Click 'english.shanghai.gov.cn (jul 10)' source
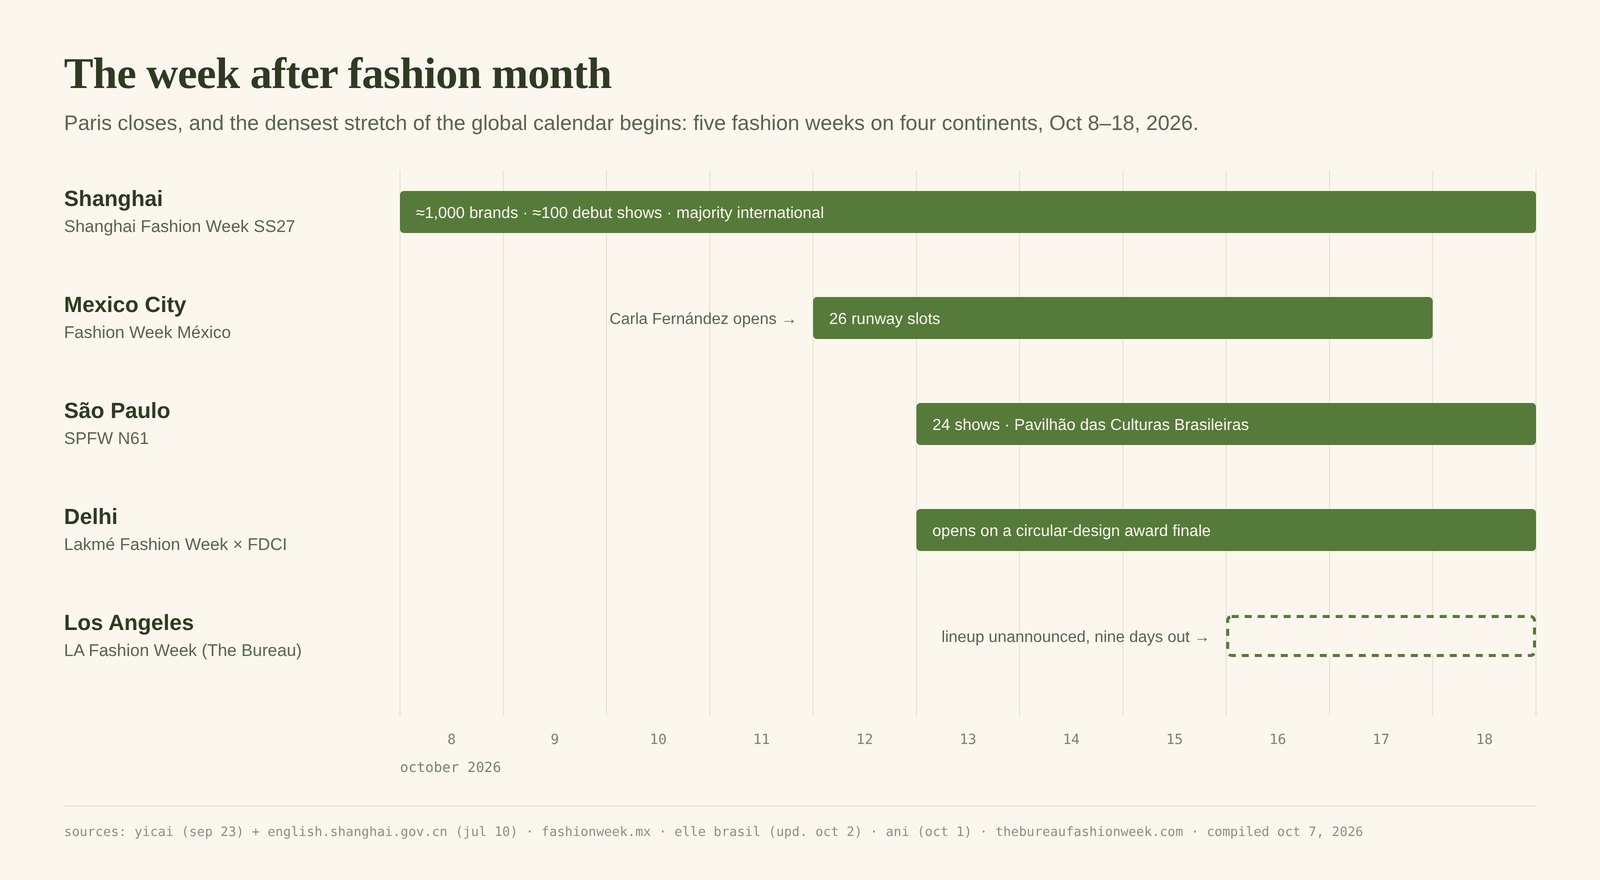The height and width of the screenshot is (880, 1600). [x=392, y=831]
